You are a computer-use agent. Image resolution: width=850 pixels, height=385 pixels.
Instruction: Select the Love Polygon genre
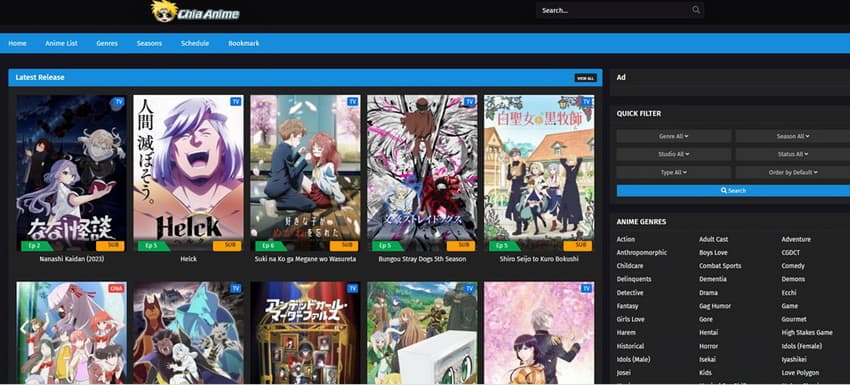click(x=800, y=373)
